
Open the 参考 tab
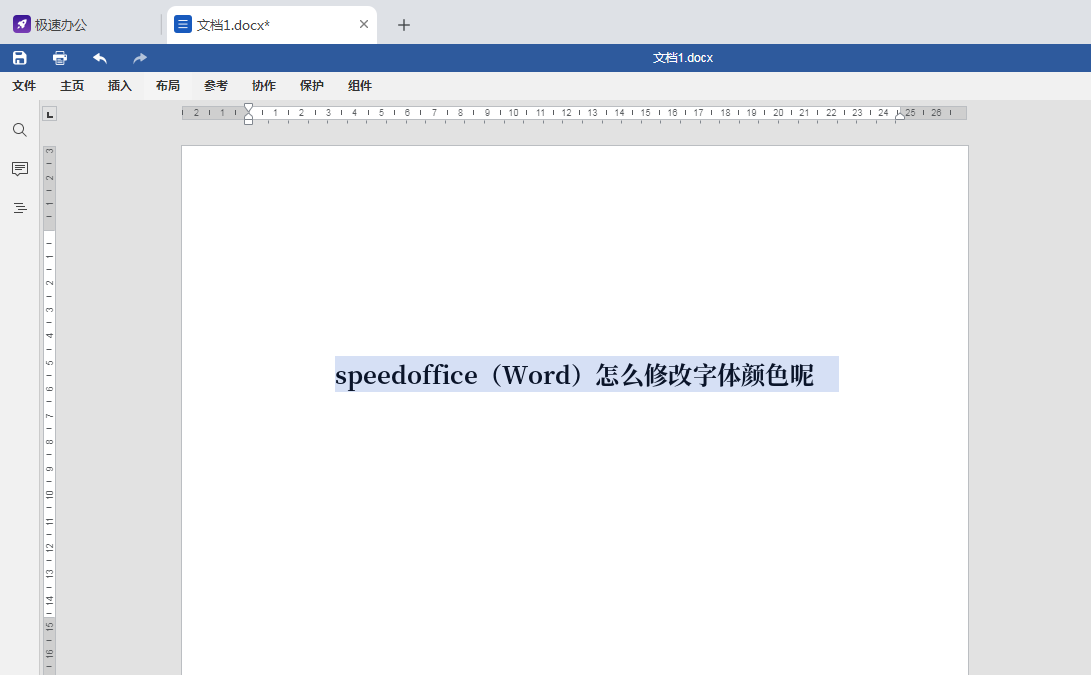point(216,86)
